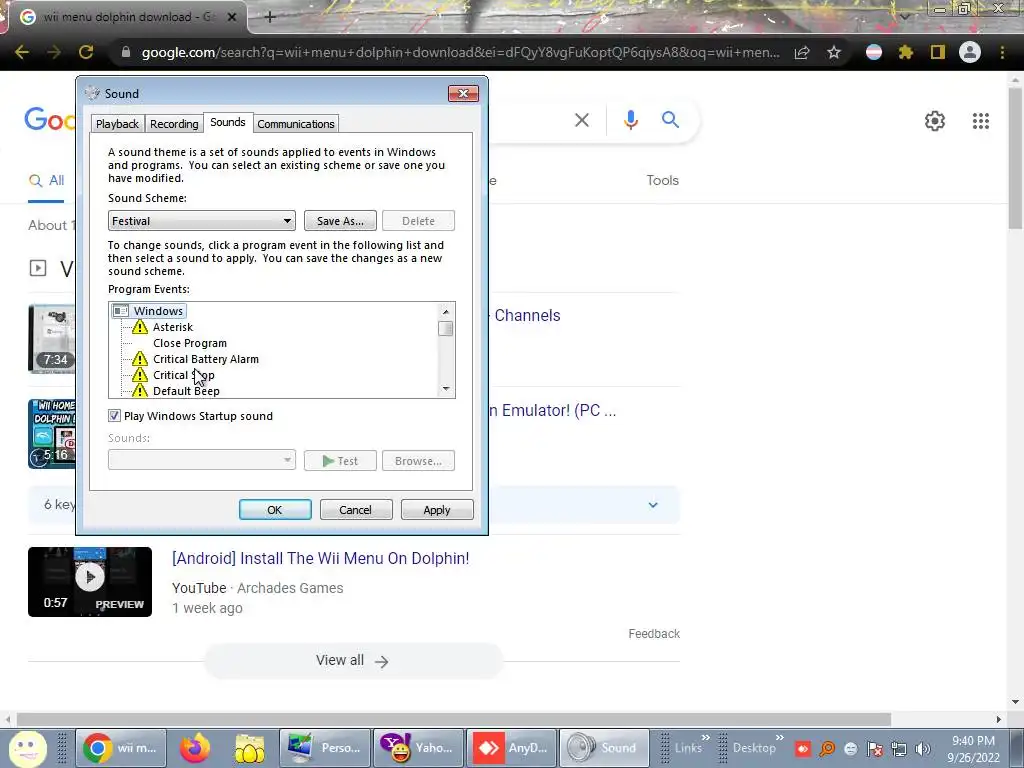Close the Sound dialog with red X
The width and height of the screenshot is (1024, 768).
click(463, 93)
